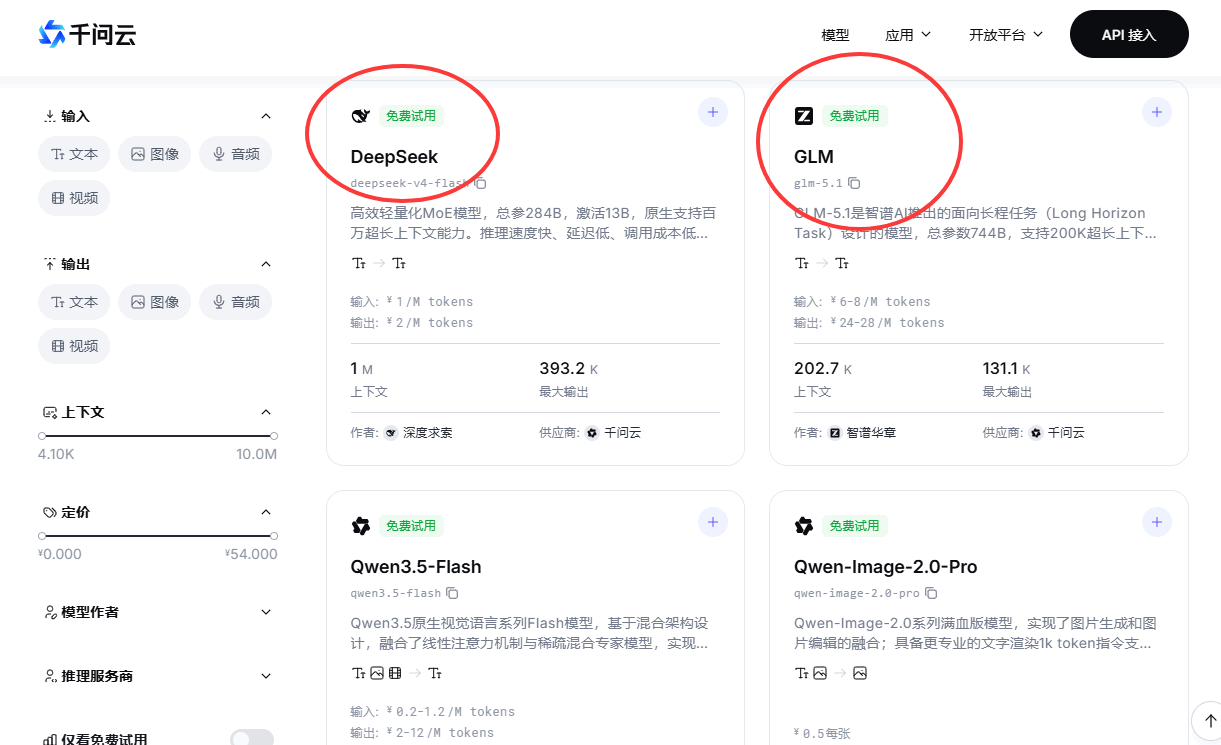Toggle the 视频 filter under 输入
1221x745 pixels.
coord(74,198)
